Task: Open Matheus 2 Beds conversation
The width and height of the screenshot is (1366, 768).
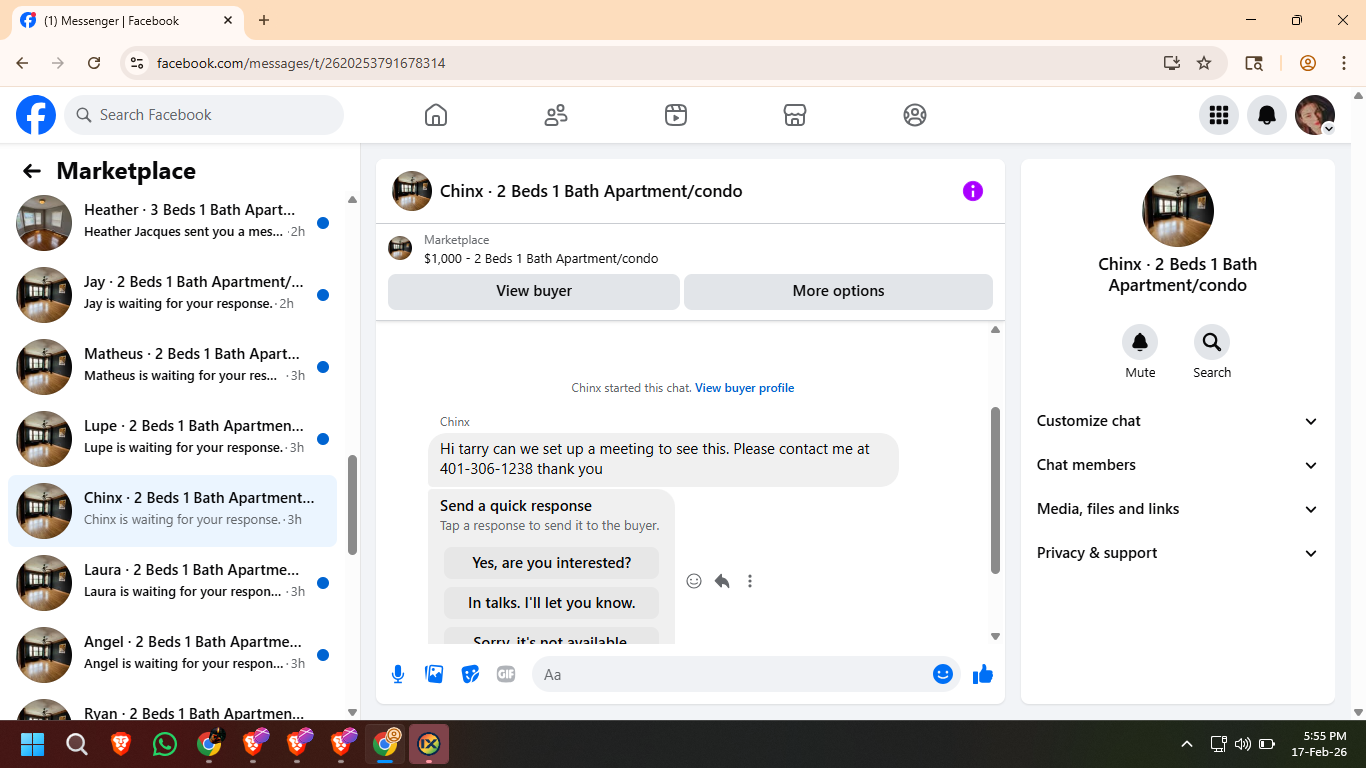Action: point(172,367)
